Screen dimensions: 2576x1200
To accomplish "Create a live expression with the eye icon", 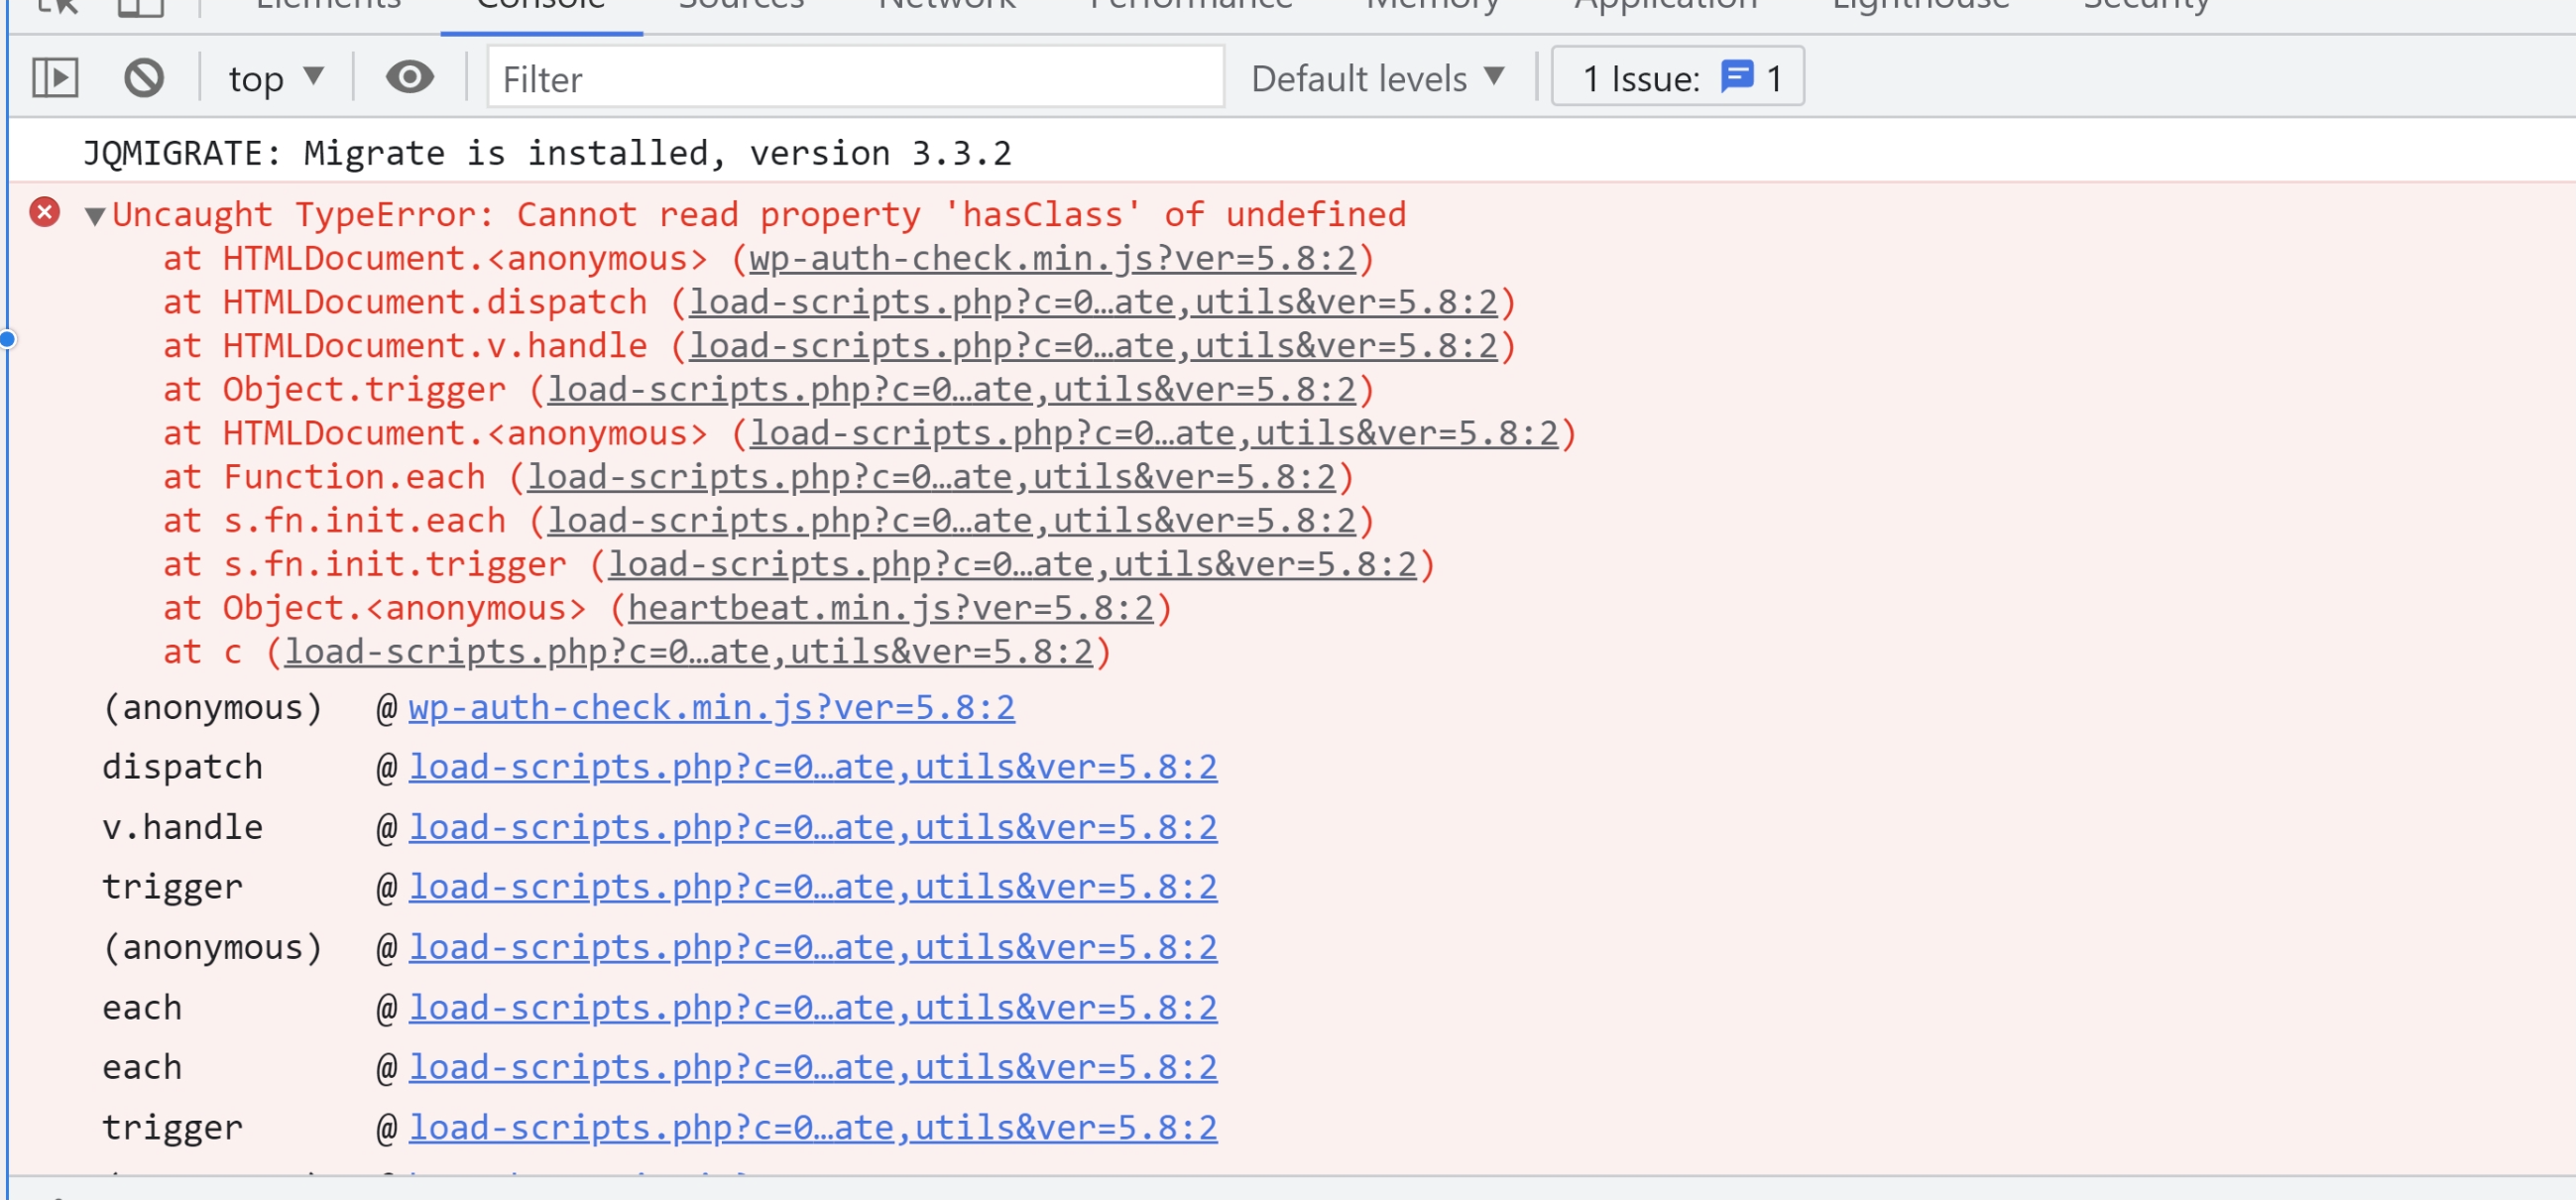I will click(409, 77).
